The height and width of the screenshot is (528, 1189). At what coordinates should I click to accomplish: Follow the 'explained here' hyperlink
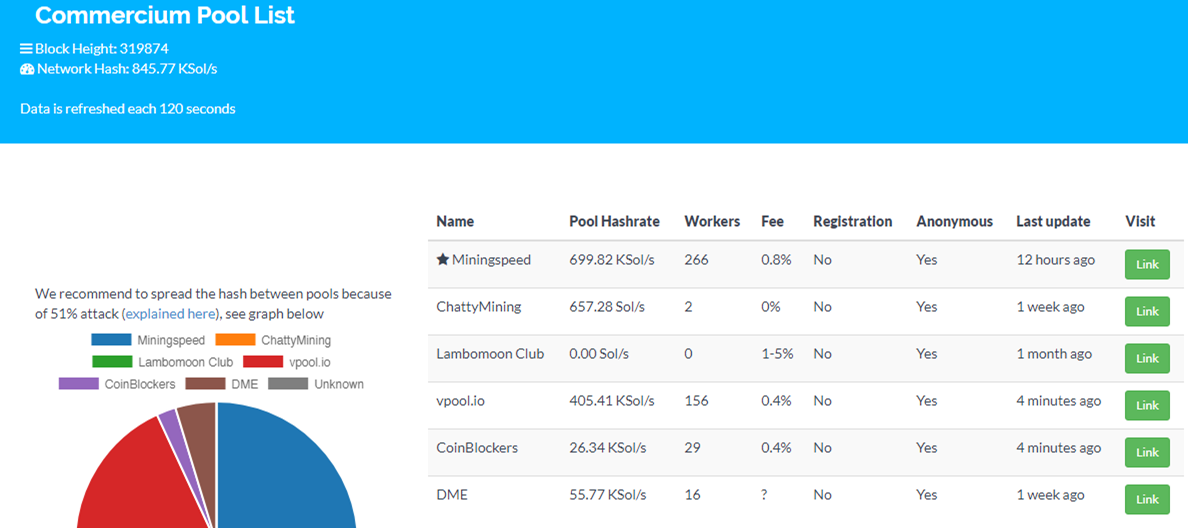(x=171, y=313)
